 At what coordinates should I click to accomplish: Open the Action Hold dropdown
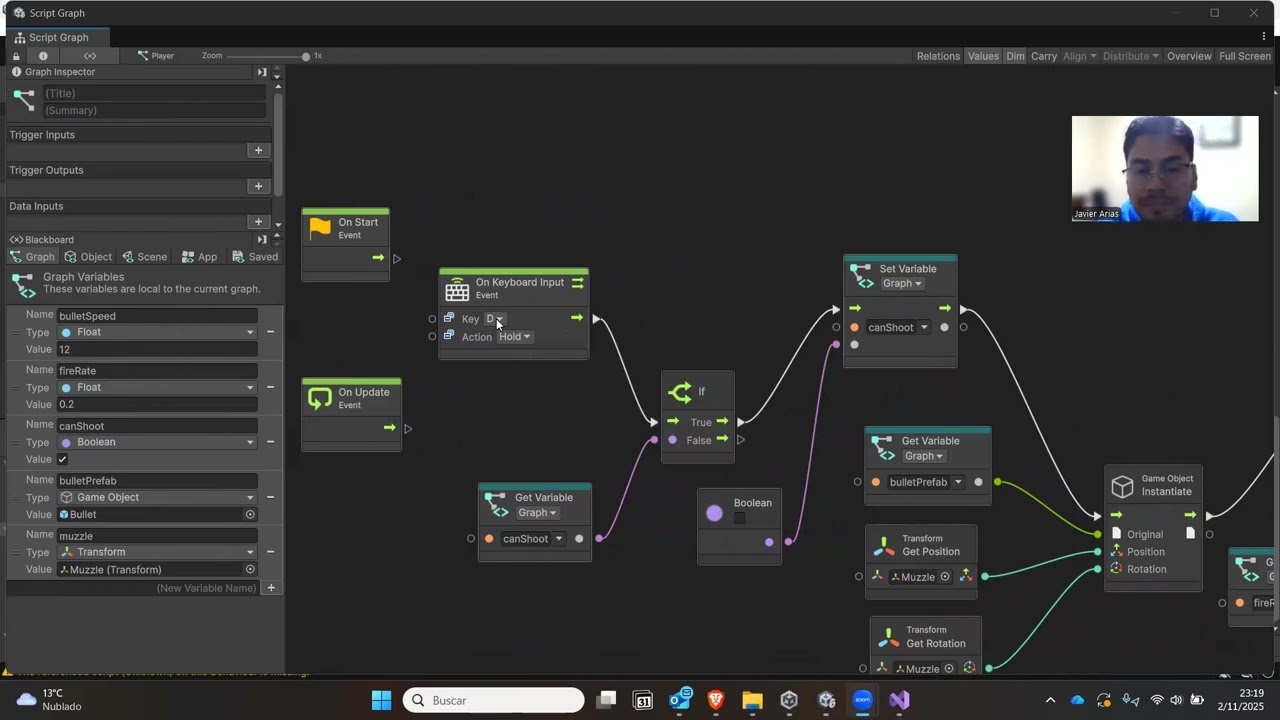tap(515, 337)
